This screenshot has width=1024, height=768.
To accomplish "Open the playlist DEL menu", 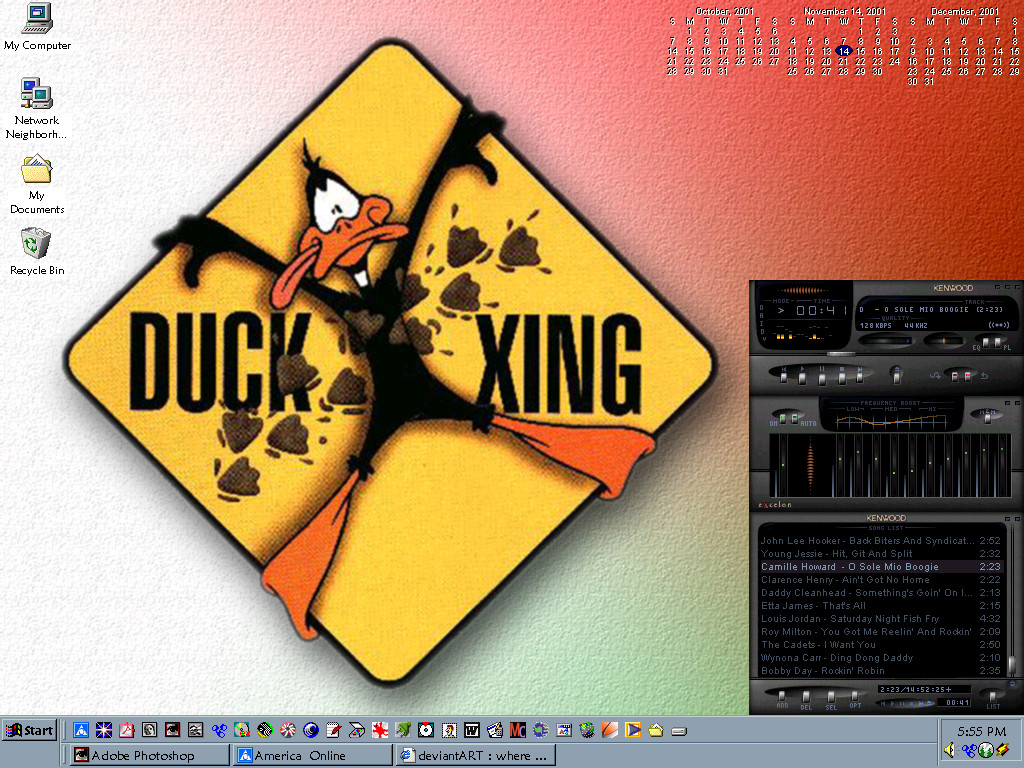I will pyautogui.click(x=807, y=697).
